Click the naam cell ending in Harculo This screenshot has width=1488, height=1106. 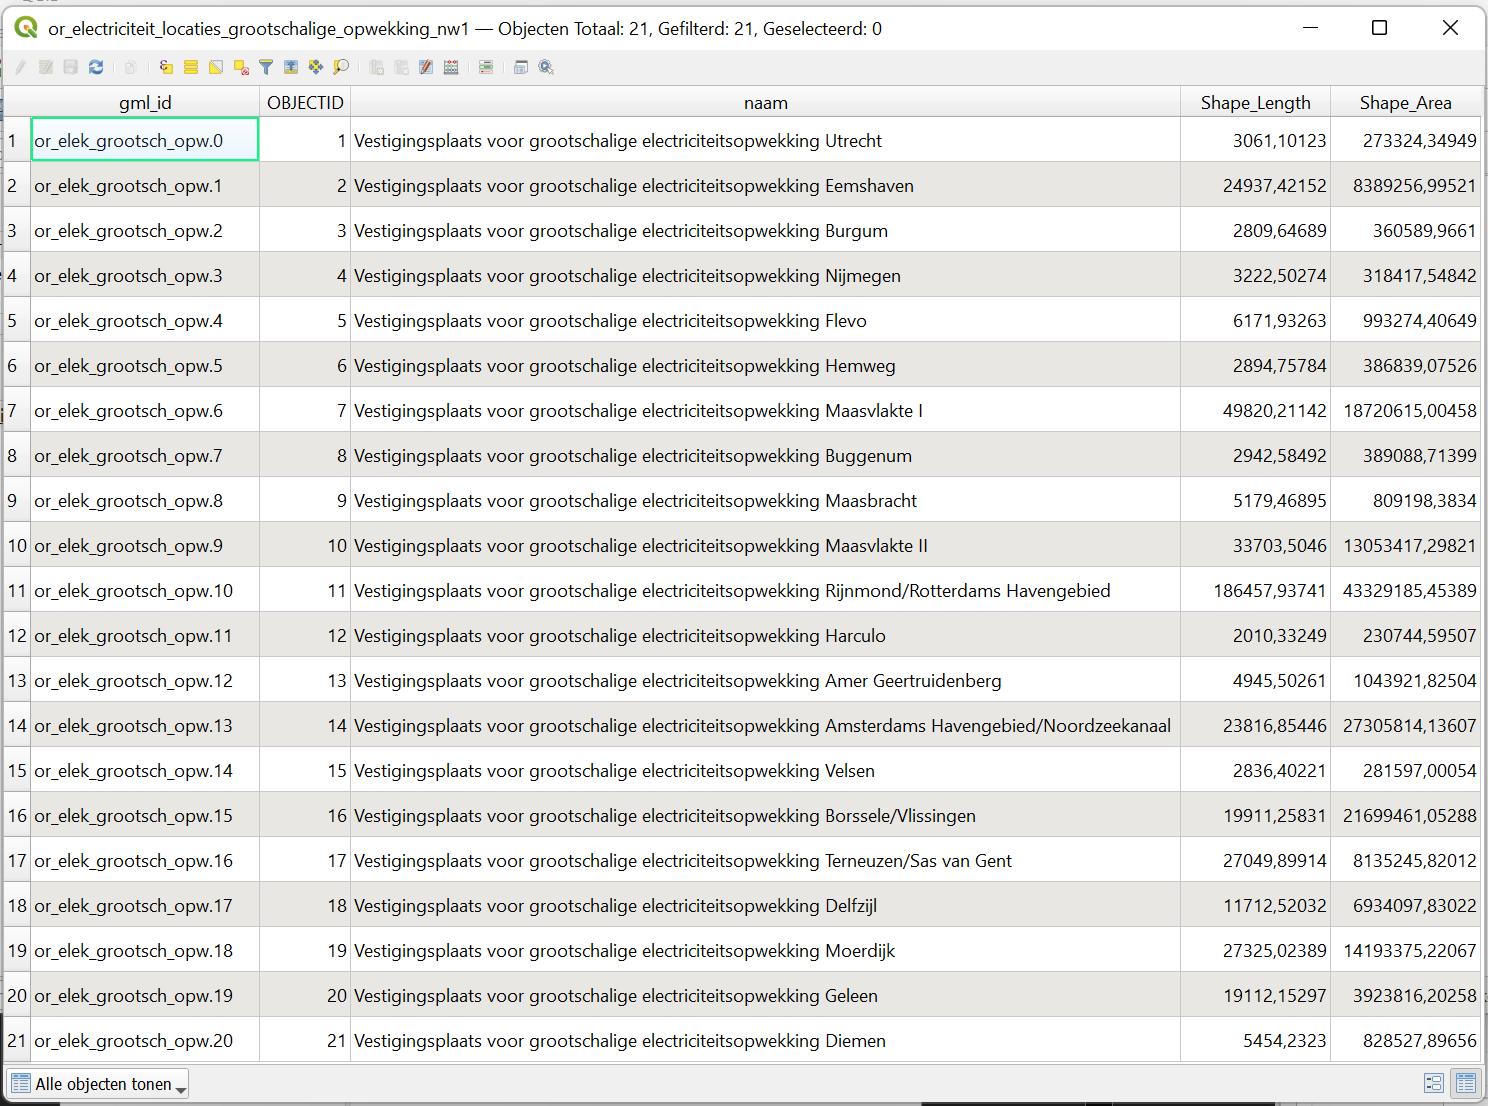coord(765,635)
